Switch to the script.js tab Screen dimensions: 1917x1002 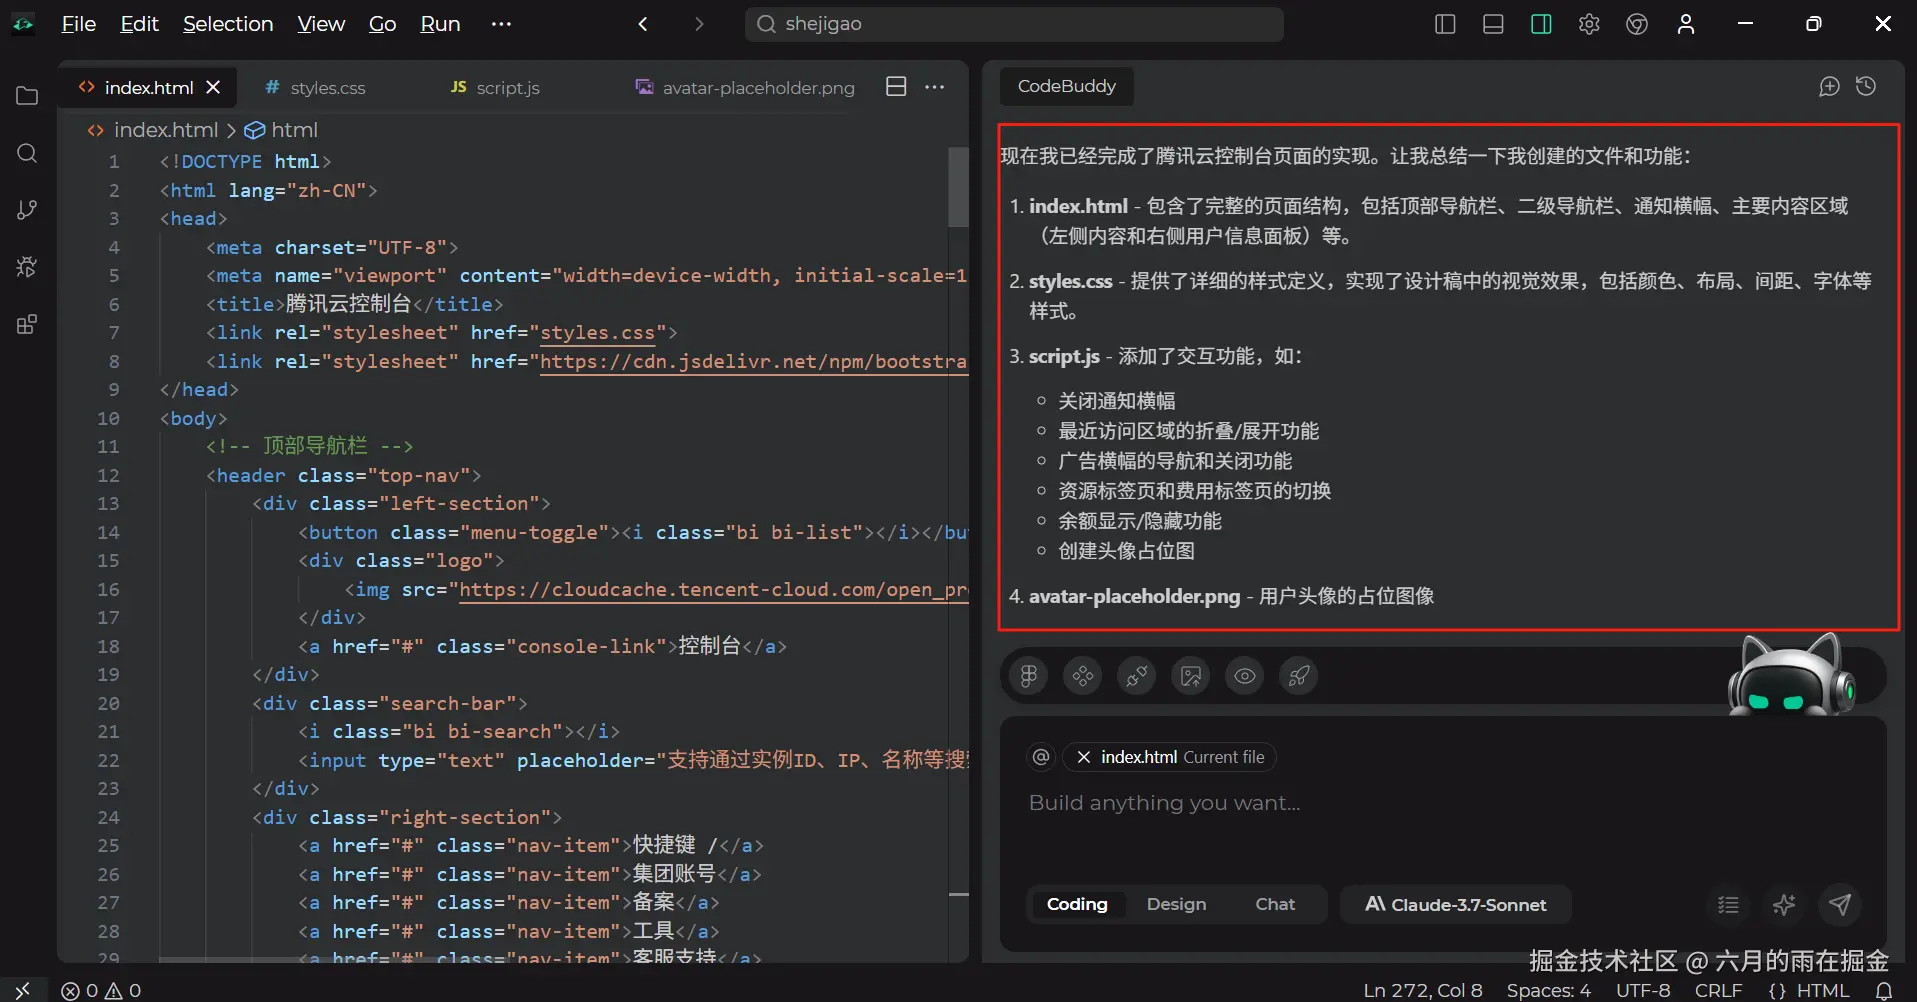(x=496, y=88)
